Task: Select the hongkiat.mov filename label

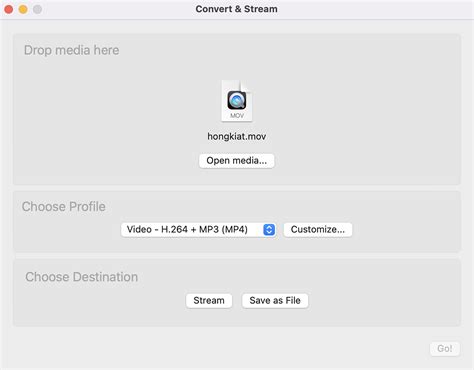Action: click(237, 136)
